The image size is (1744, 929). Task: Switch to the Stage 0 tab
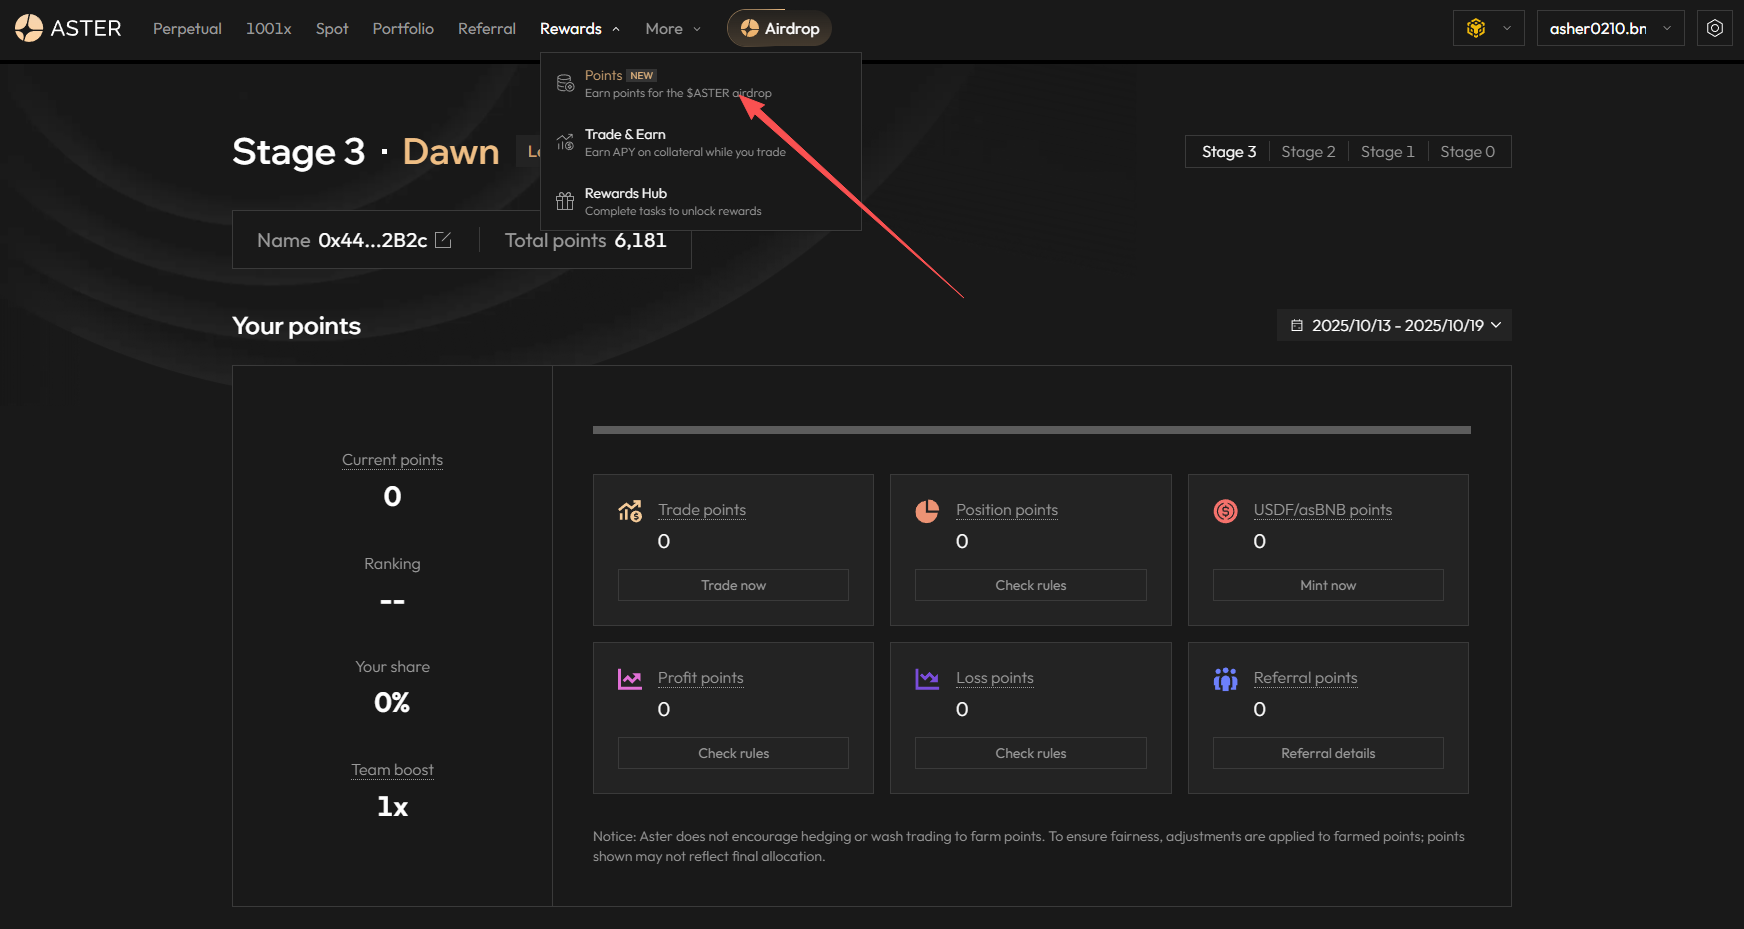pyautogui.click(x=1467, y=152)
